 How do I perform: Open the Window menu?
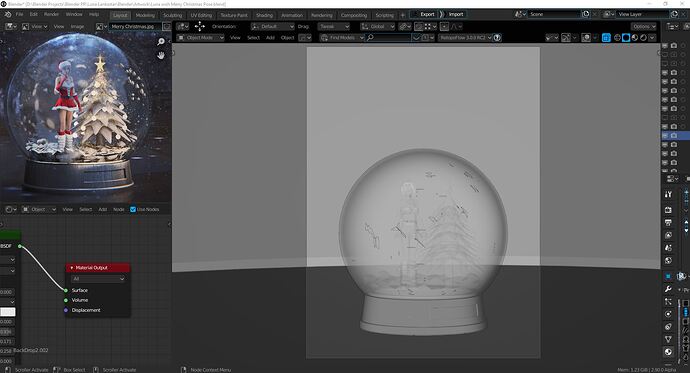coord(74,15)
